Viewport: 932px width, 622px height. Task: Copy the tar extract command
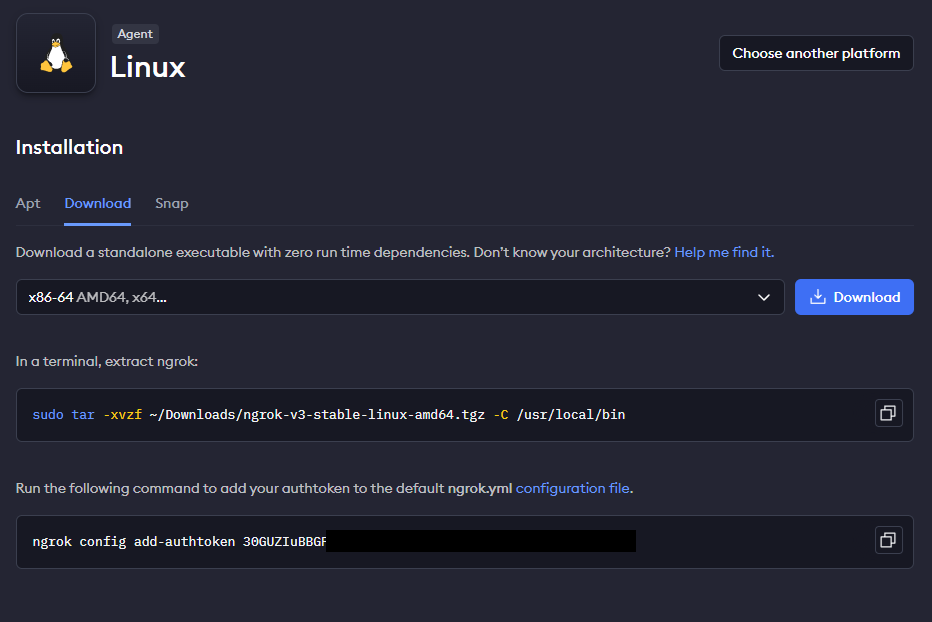(888, 413)
